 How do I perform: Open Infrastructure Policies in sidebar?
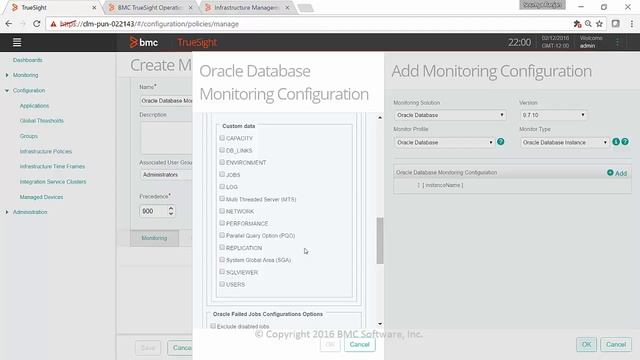46,151
